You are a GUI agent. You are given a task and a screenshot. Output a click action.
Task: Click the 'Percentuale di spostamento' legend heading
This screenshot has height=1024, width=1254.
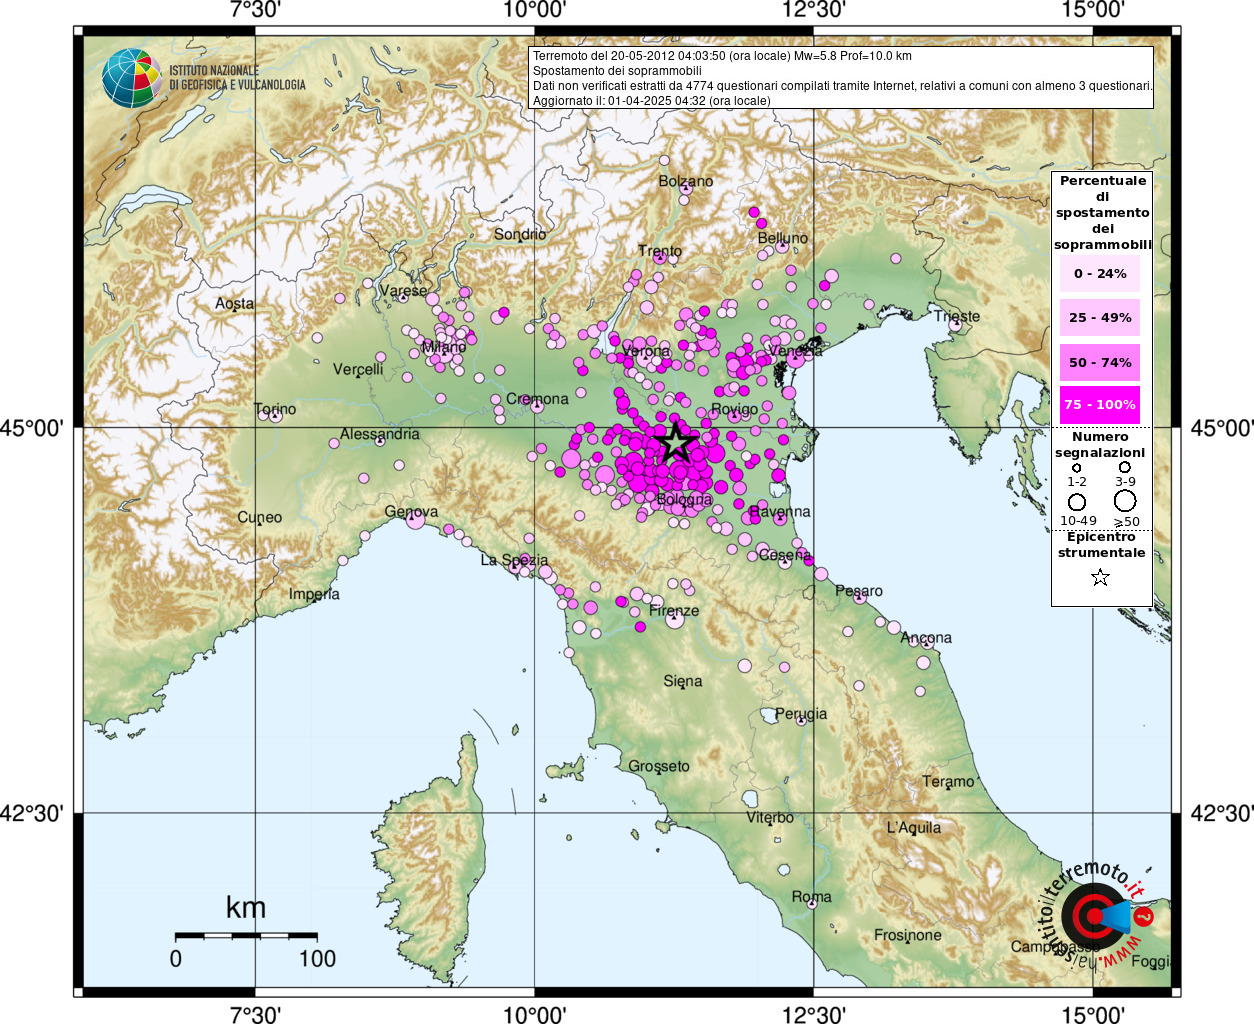coord(1102,212)
